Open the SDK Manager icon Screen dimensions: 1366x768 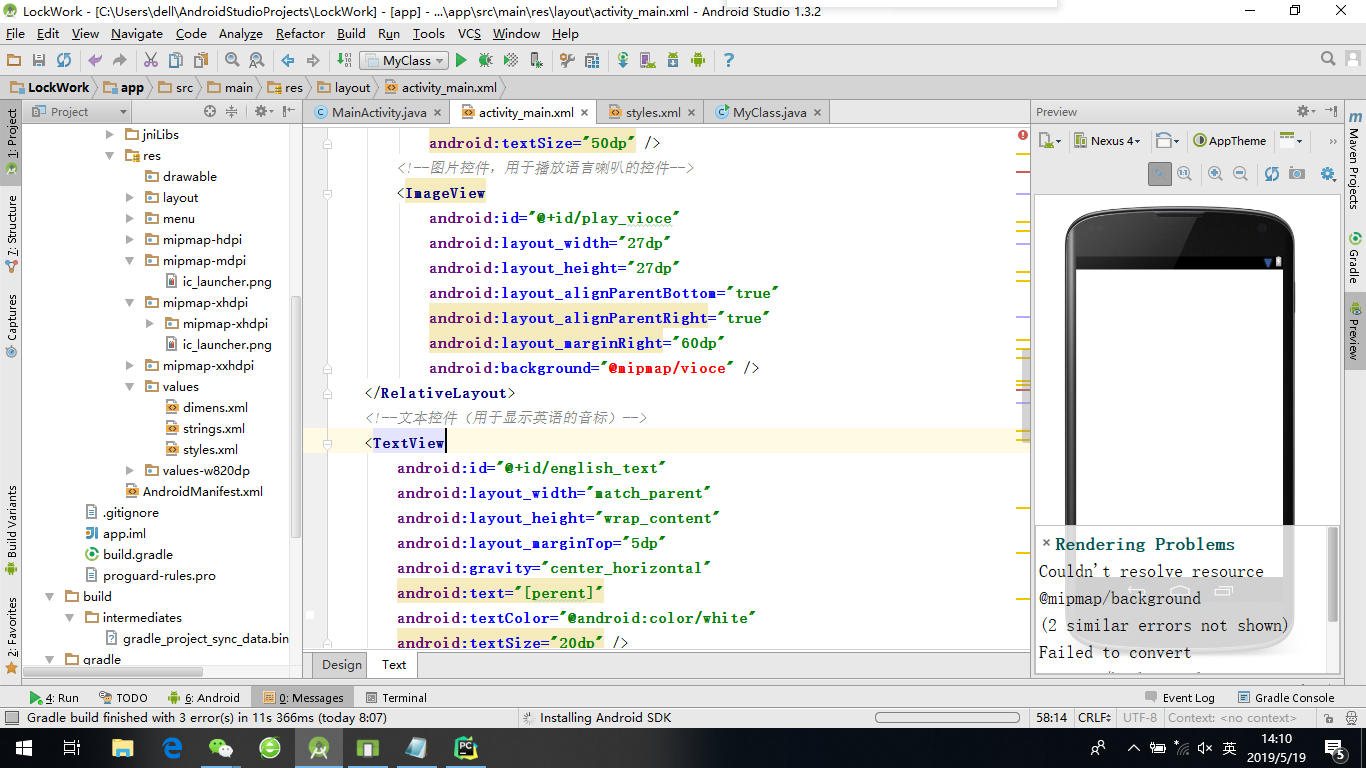[673, 60]
